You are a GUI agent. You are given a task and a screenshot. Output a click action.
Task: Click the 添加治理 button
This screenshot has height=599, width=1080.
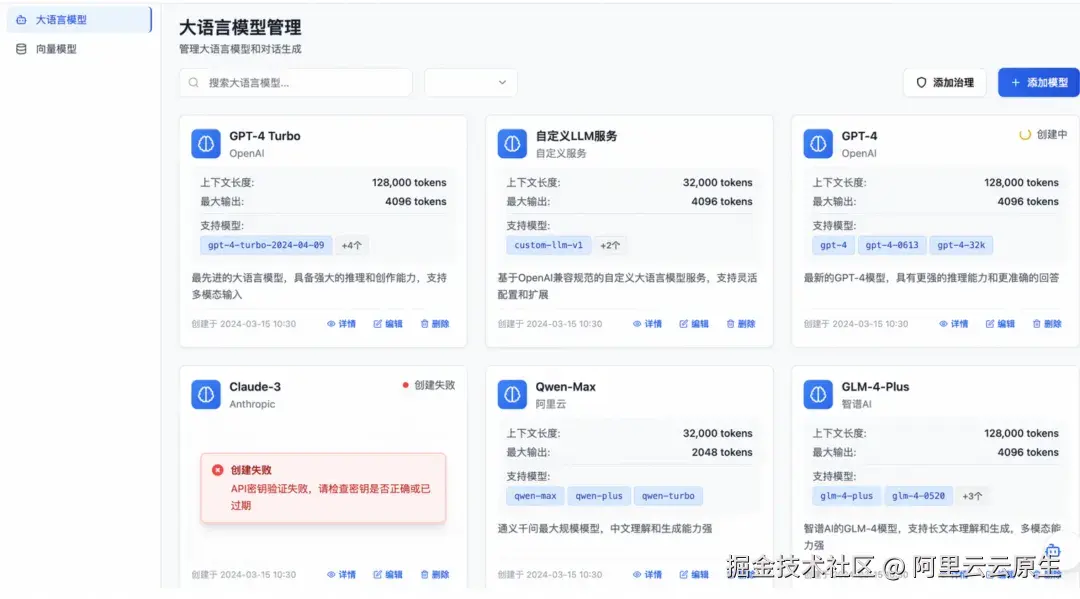944,83
